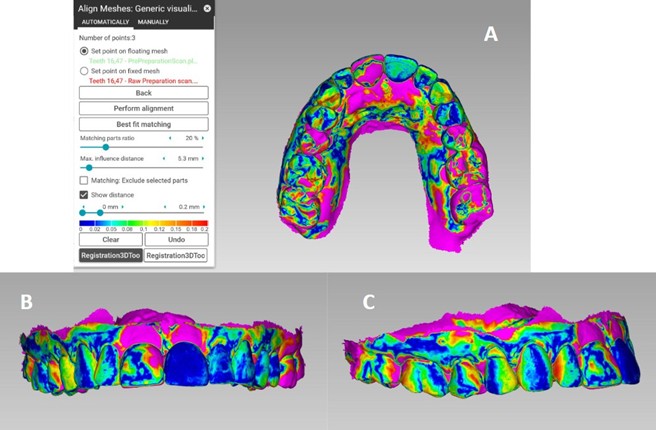Enable Matching: Exclude selected parts checkbox
656x430 pixels.
coord(84,180)
